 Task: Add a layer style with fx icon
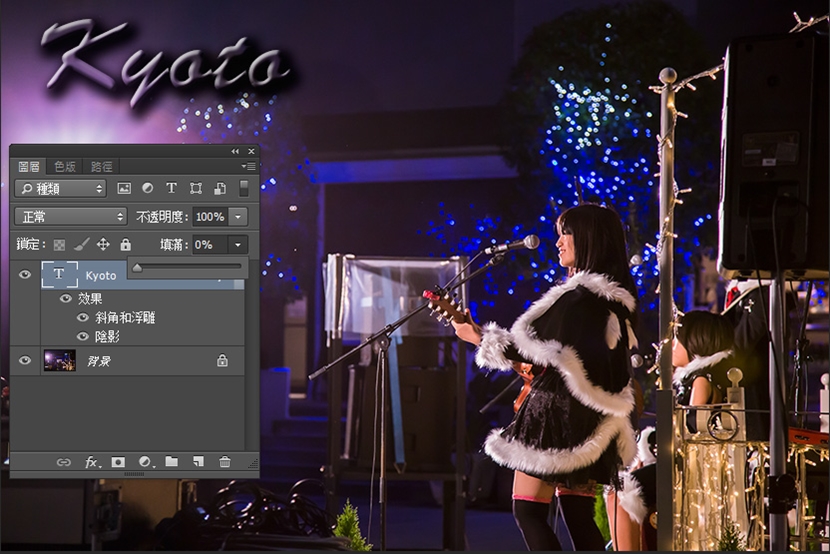[92, 462]
